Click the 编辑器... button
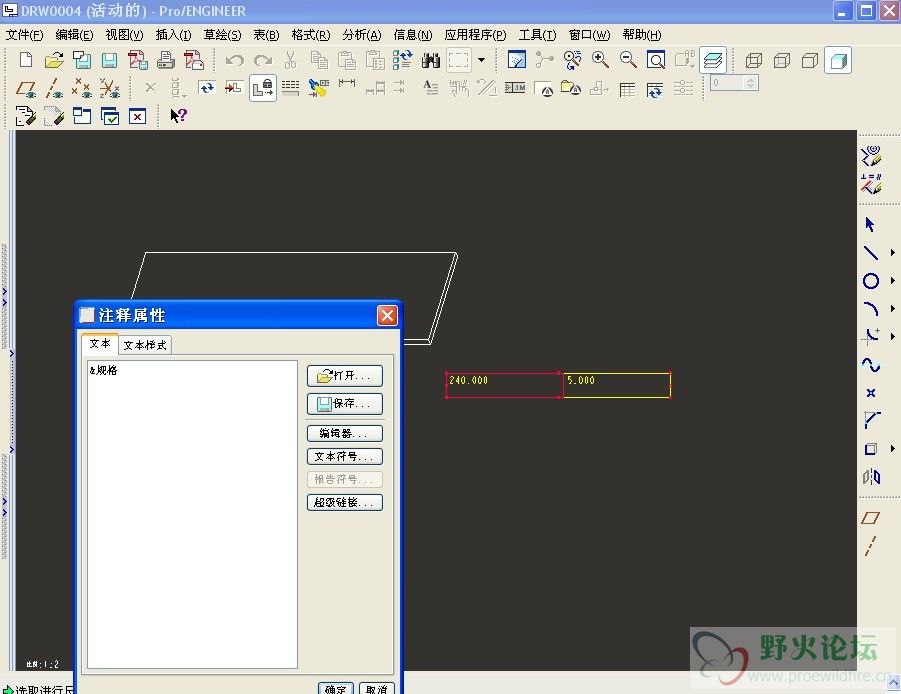The height and width of the screenshot is (694, 901). coord(344,433)
